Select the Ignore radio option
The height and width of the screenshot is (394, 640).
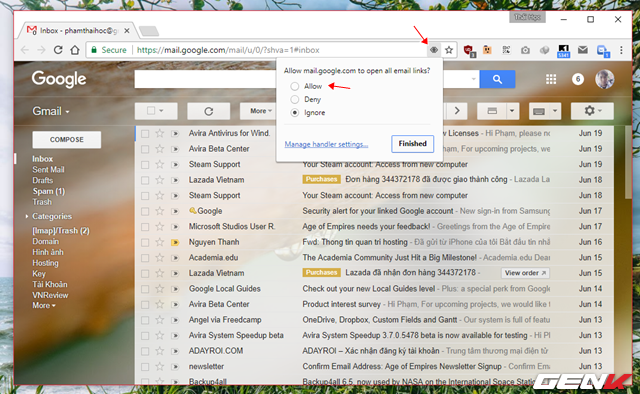(295, 113)
